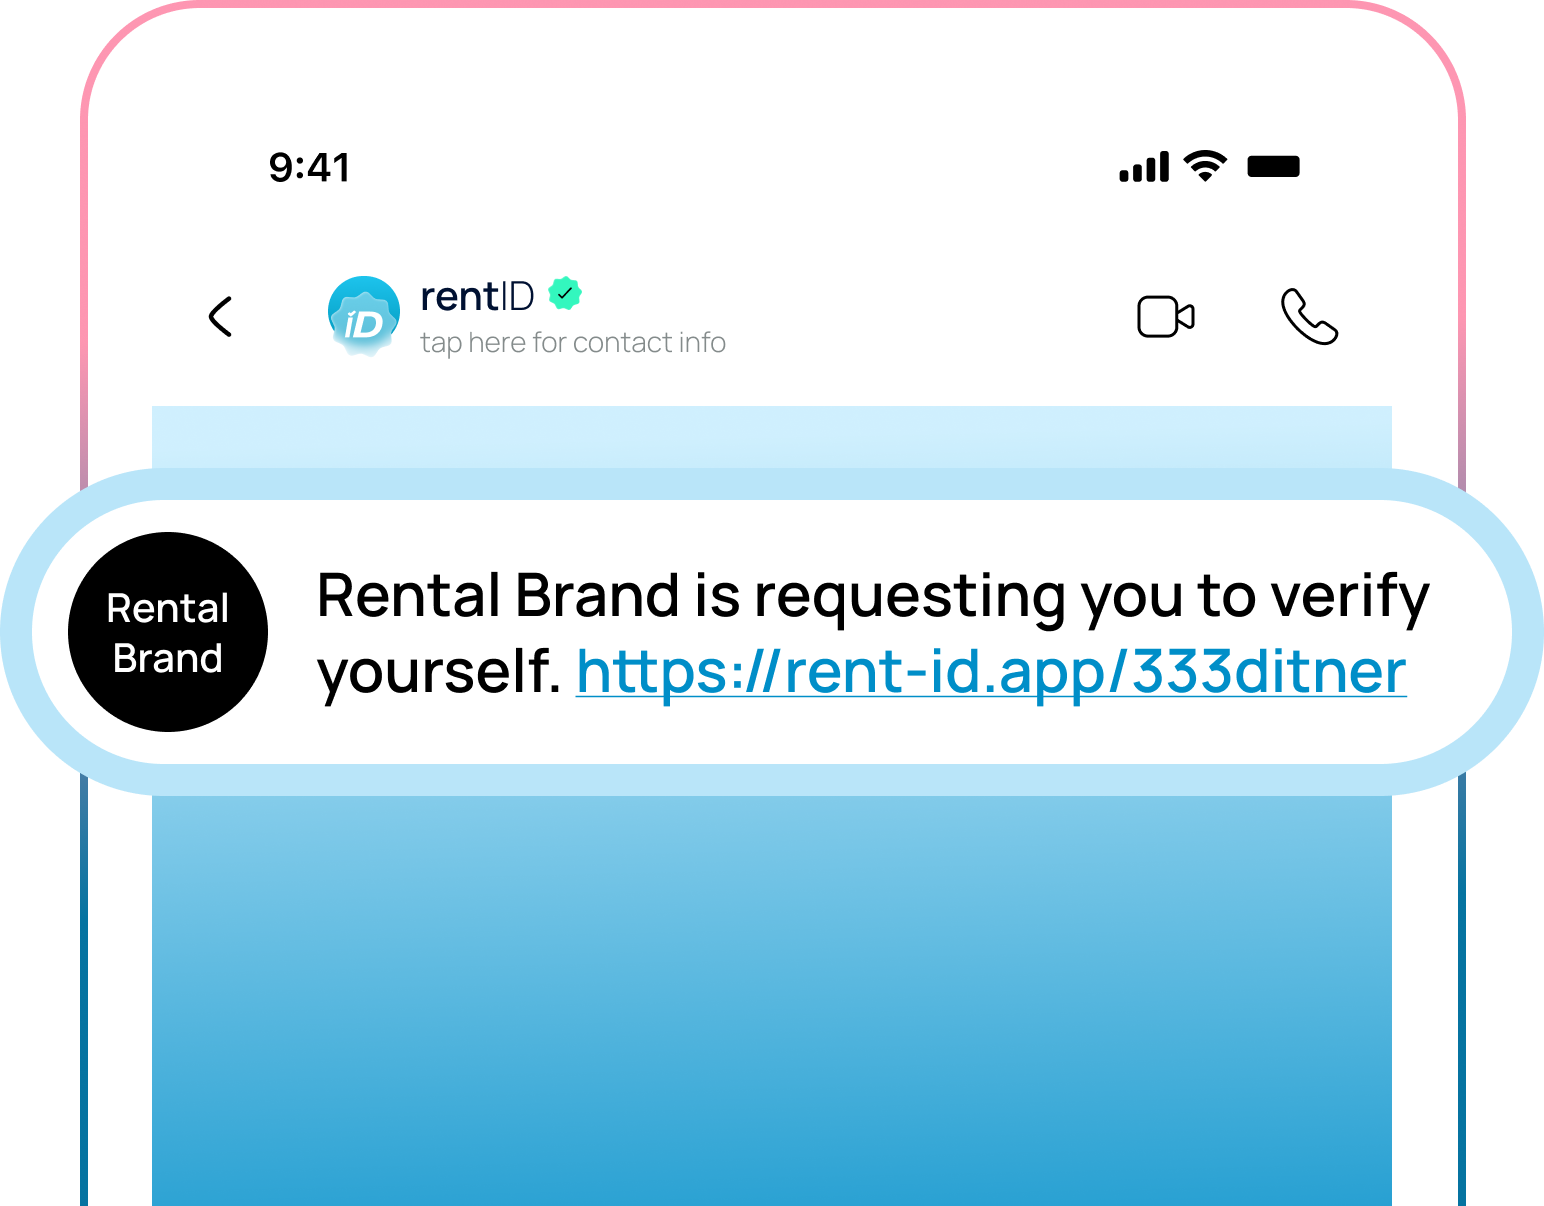
Task: Tap the green verified badge
Action: (x=565, y=294)
